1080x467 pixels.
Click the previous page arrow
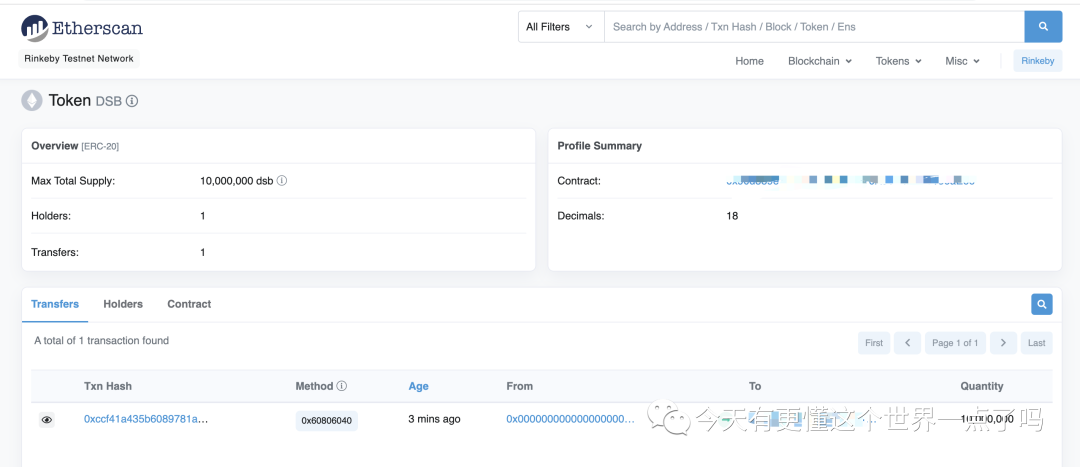(908, 343)
